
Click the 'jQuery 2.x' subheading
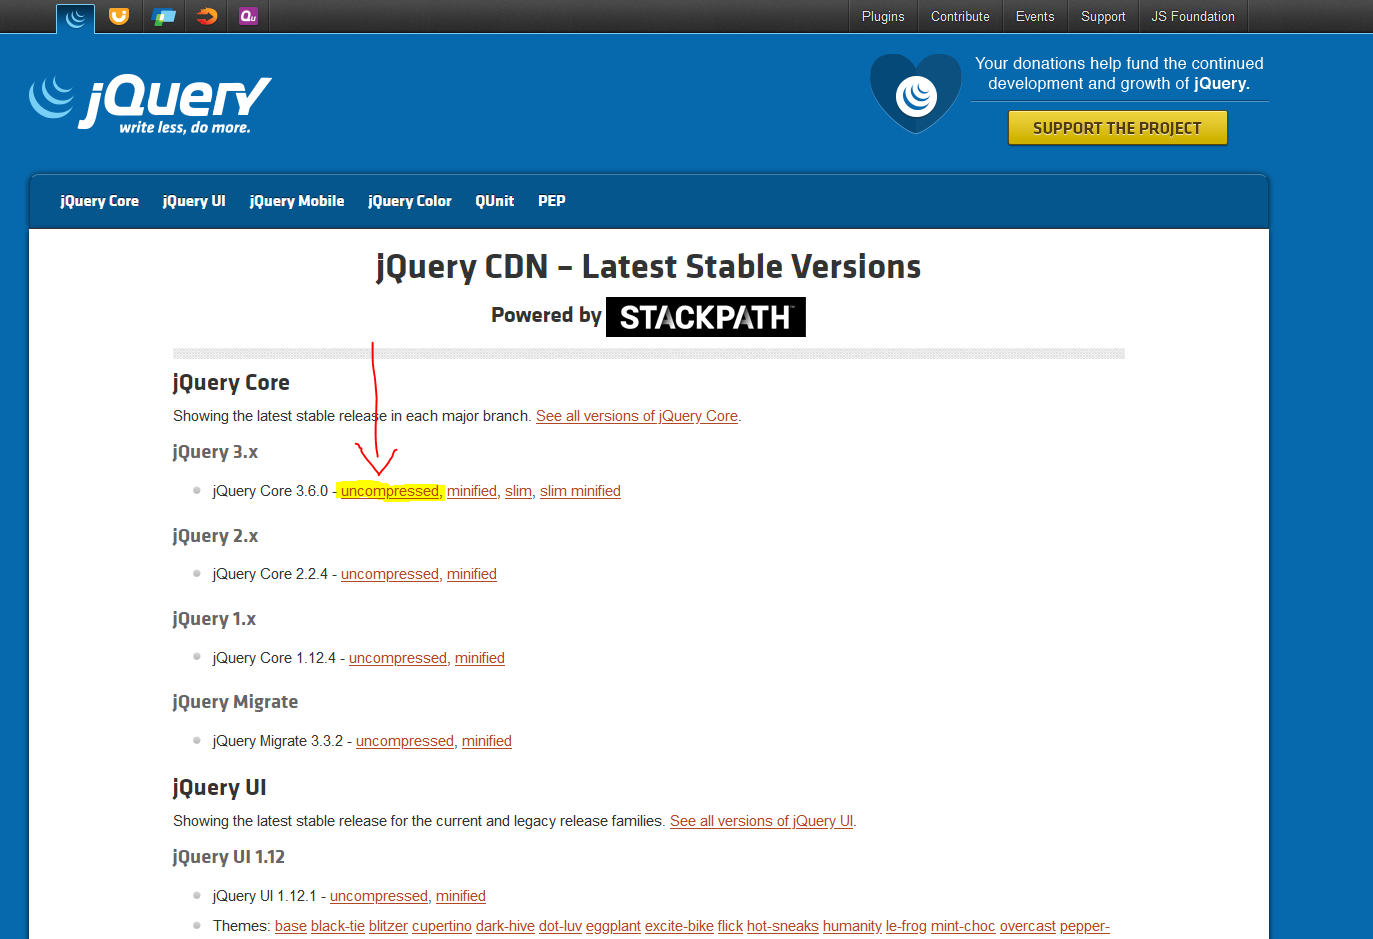click(x=215, y=536)
